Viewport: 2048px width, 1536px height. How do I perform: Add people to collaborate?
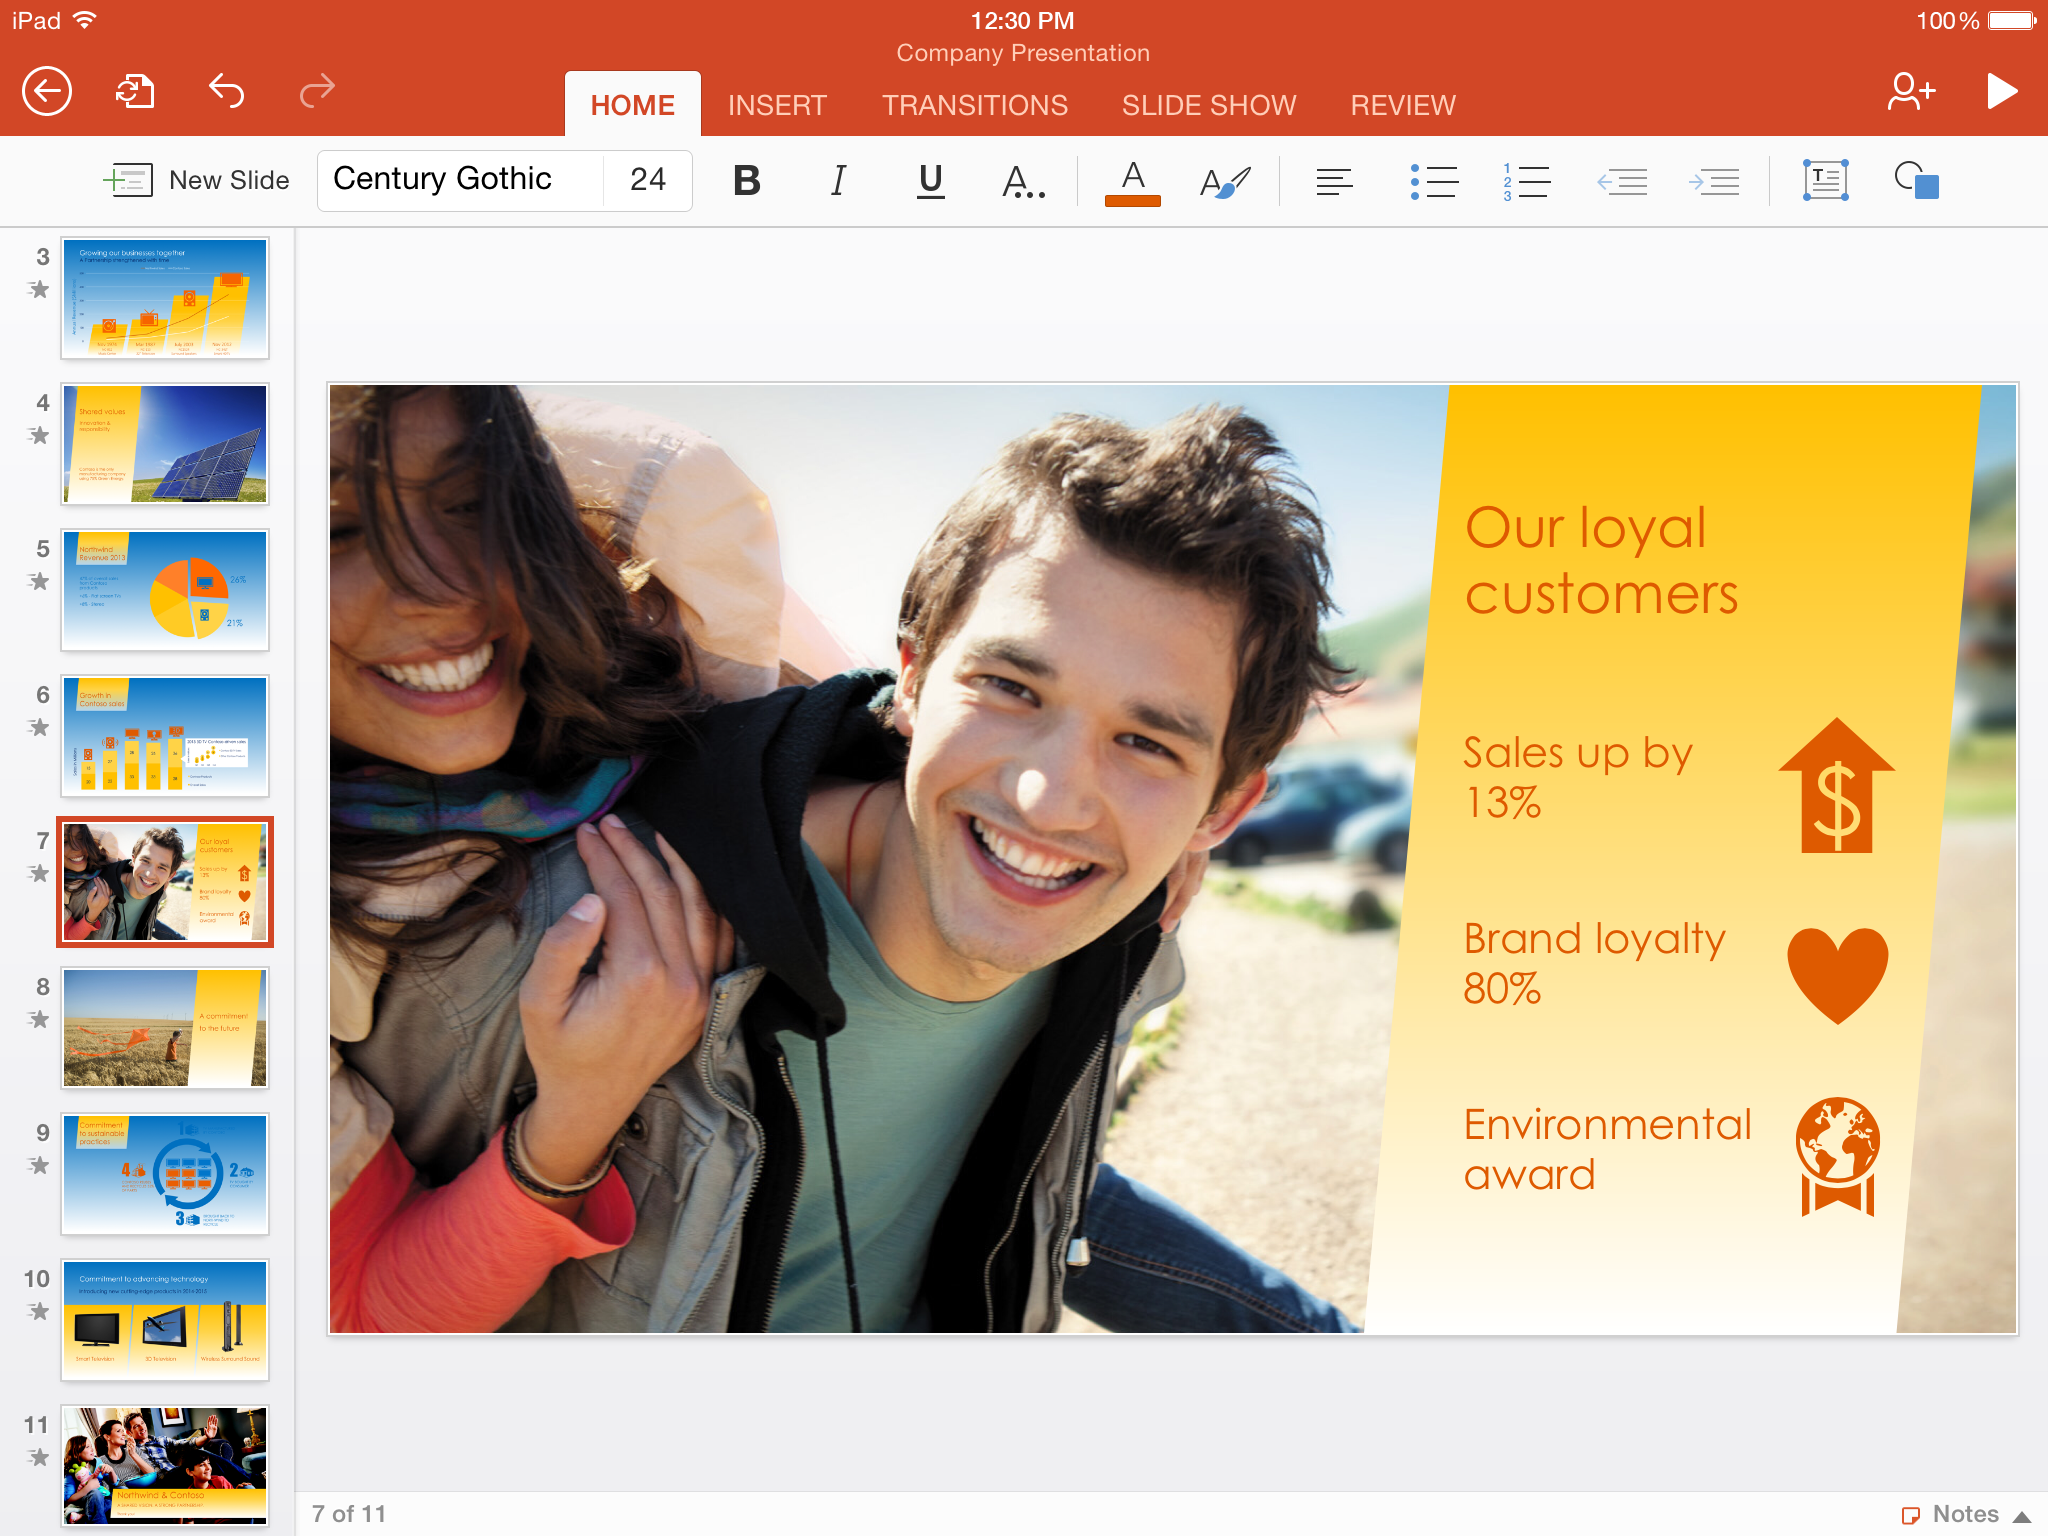pos(1910,91)
